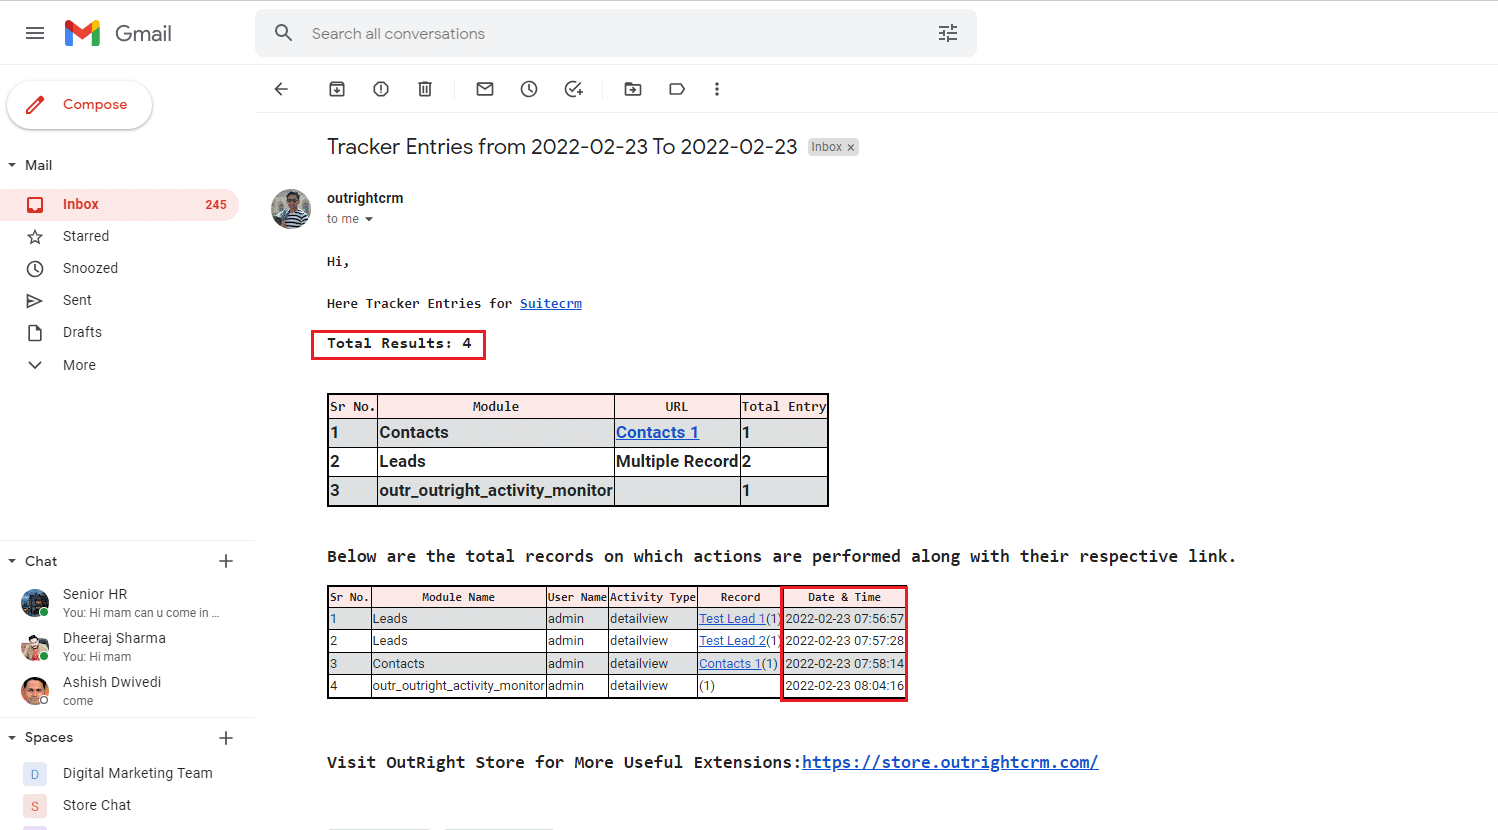This screenshot has height=830, width=1498.
Task: Click the search magnifier icon
Action: click(284, 33)
